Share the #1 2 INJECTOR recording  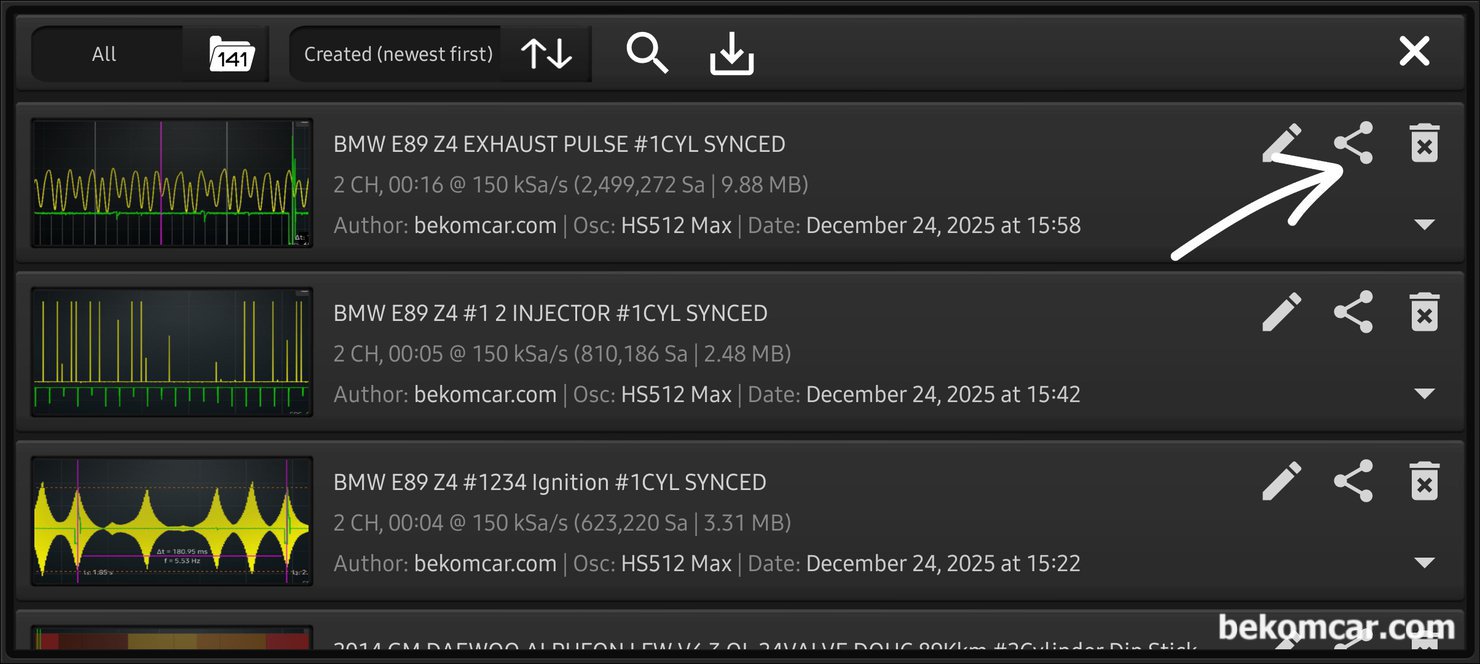pyautogui.click(x=1353, y=312)
